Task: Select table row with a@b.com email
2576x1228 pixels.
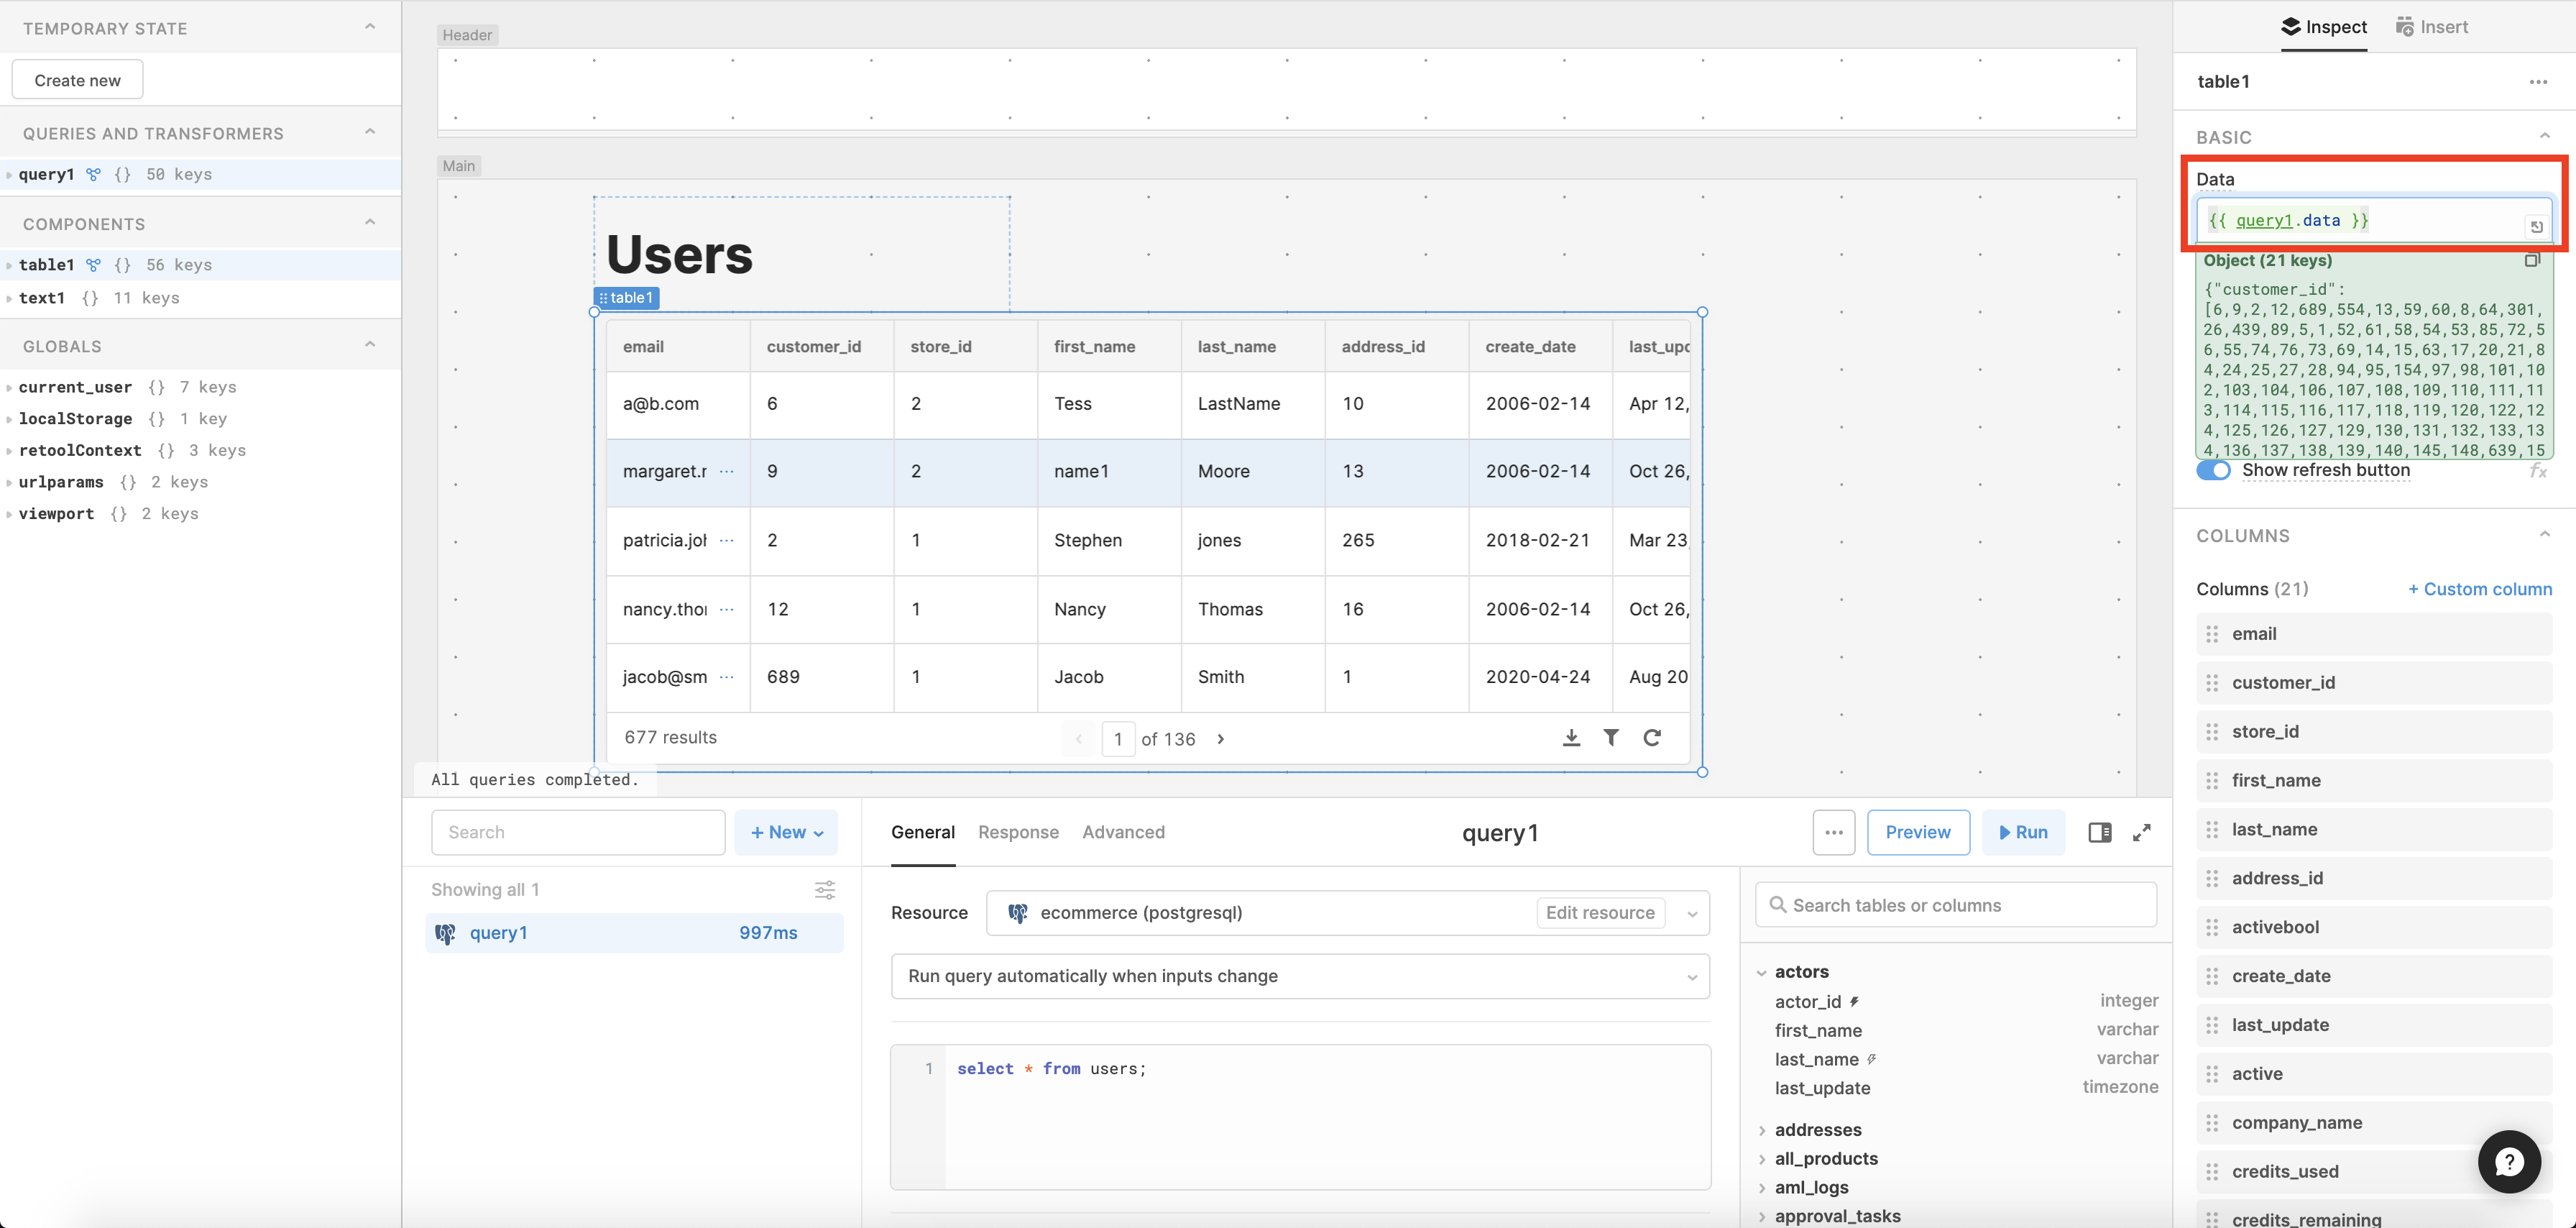Action: click(1147, 404)
